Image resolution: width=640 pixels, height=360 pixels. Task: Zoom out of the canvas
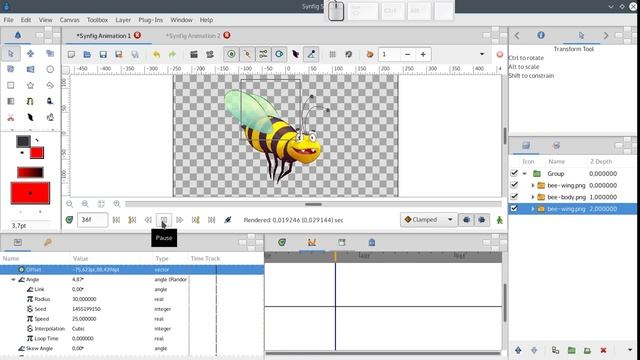[x=69, y=204]
